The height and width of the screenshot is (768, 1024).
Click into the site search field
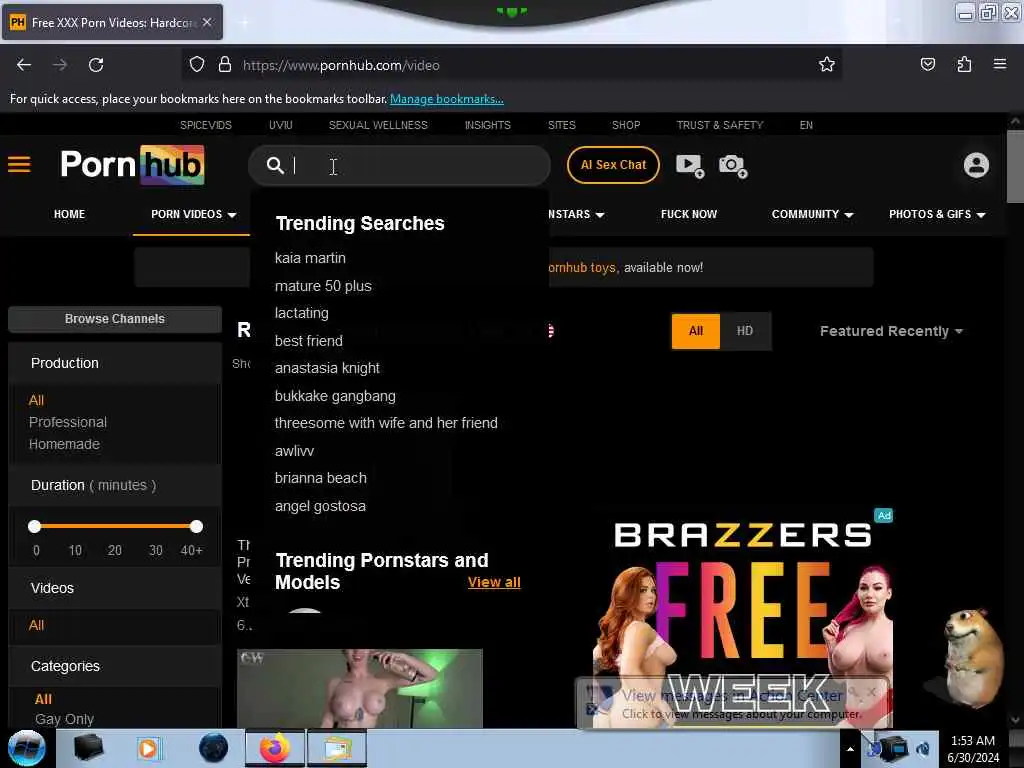pos(400,165)
